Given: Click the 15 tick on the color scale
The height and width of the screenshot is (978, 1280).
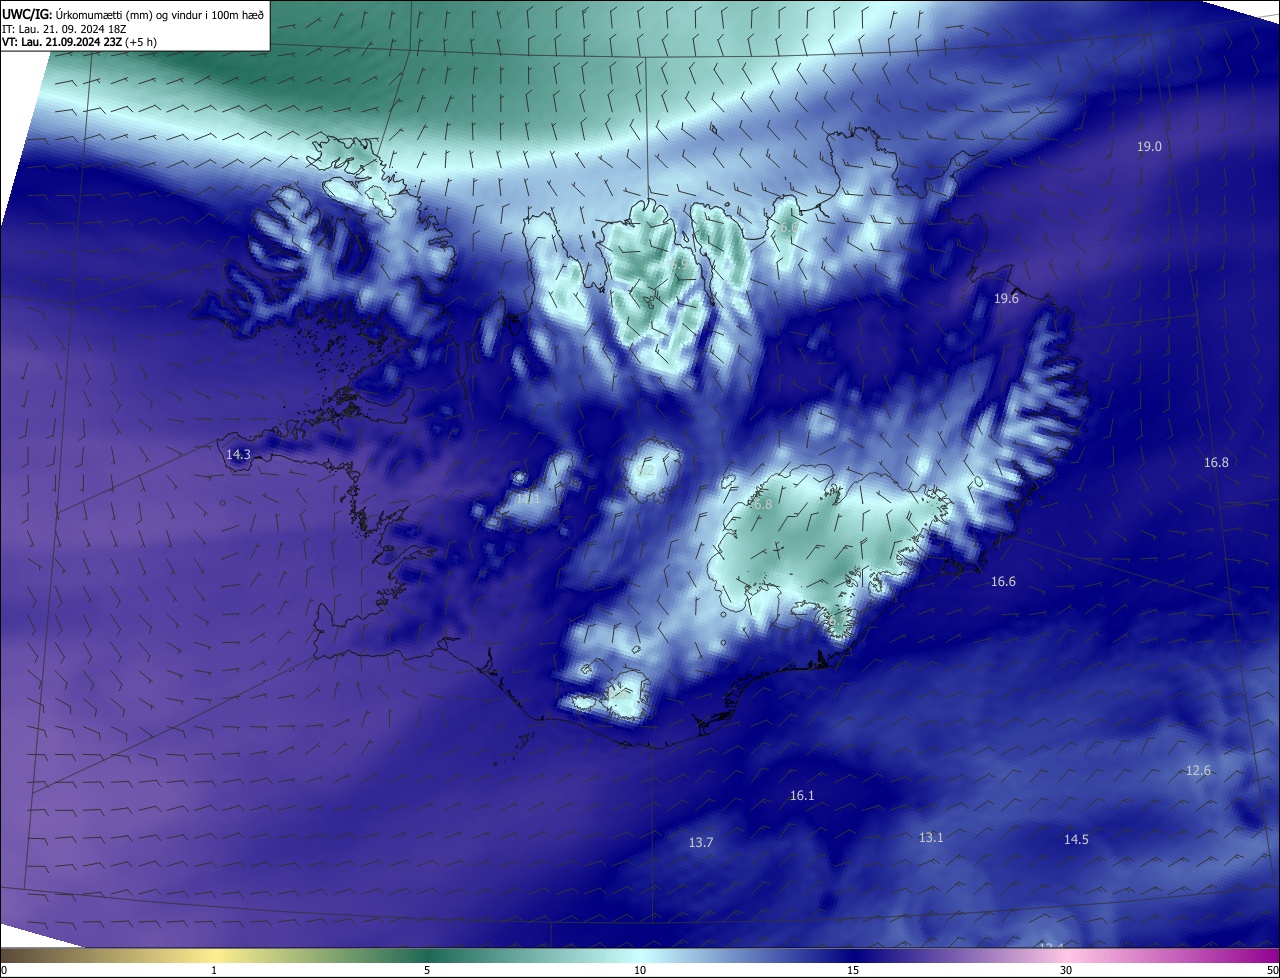Looking at the screenshot, I should (x=853, y=970).
